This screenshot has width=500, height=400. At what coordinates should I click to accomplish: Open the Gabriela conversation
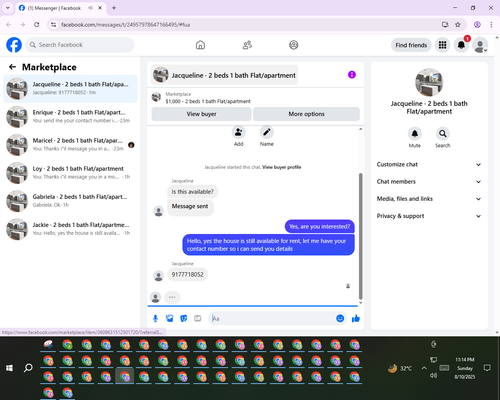tap(70, 201)
